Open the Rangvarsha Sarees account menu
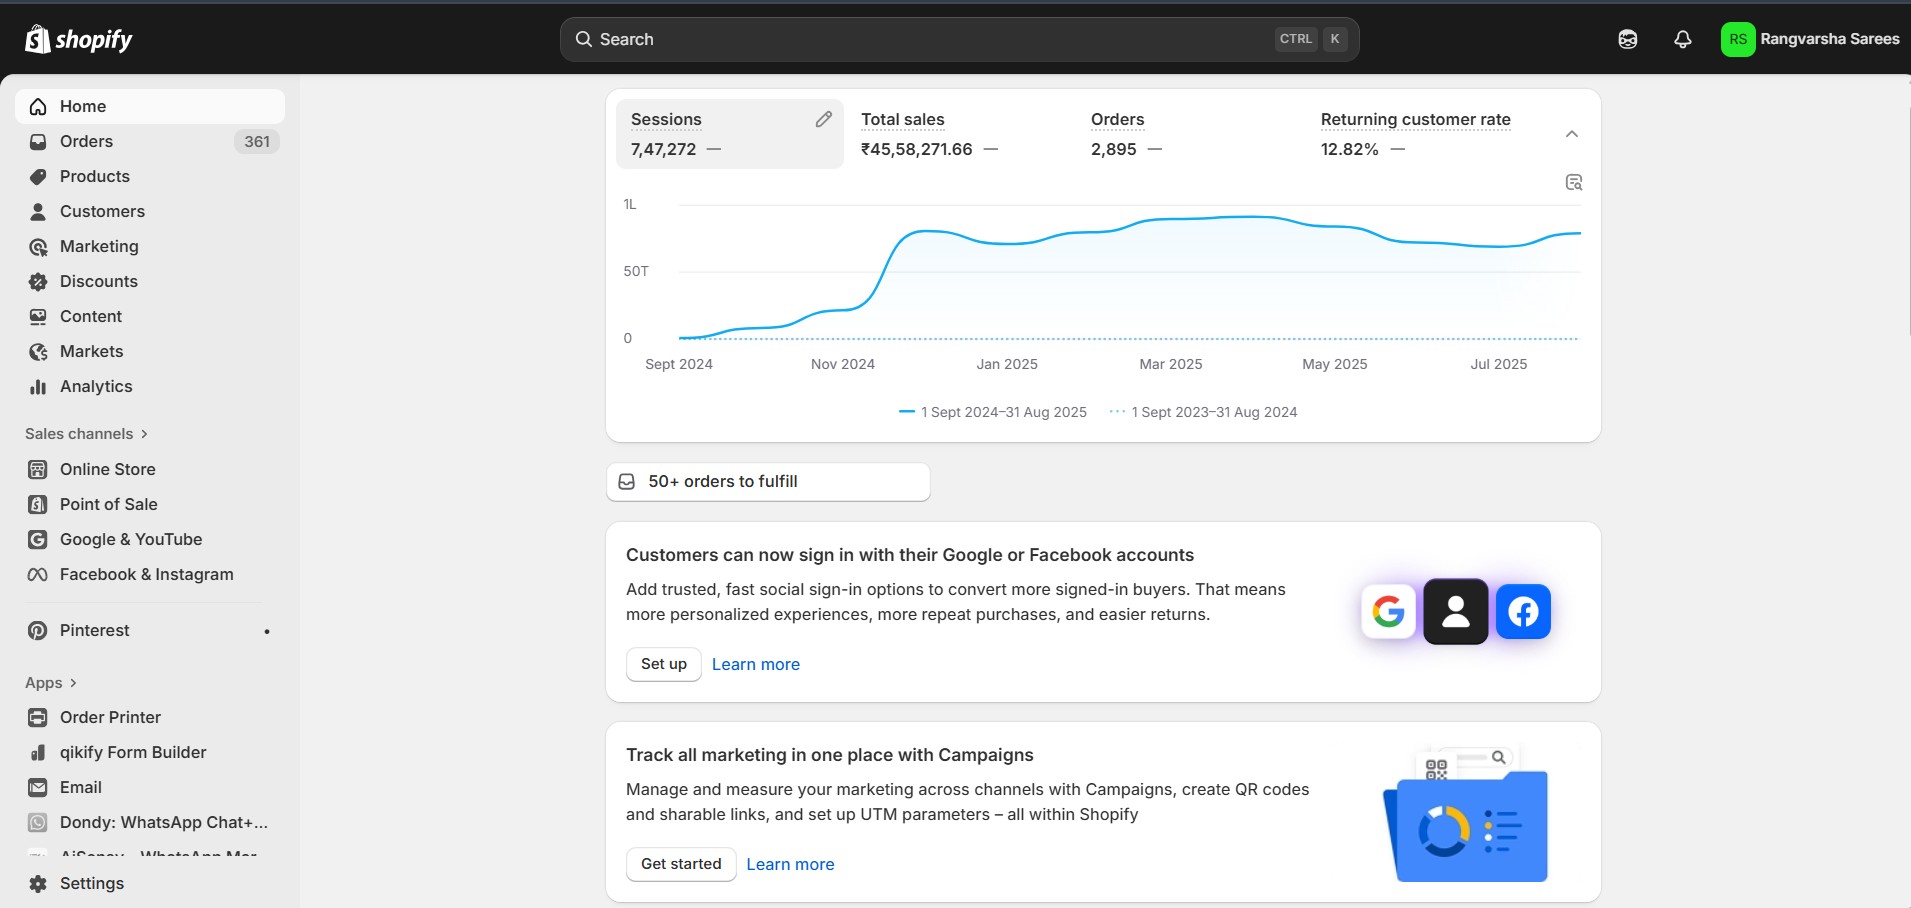 pyautogui.click(x=1810, y=39)
